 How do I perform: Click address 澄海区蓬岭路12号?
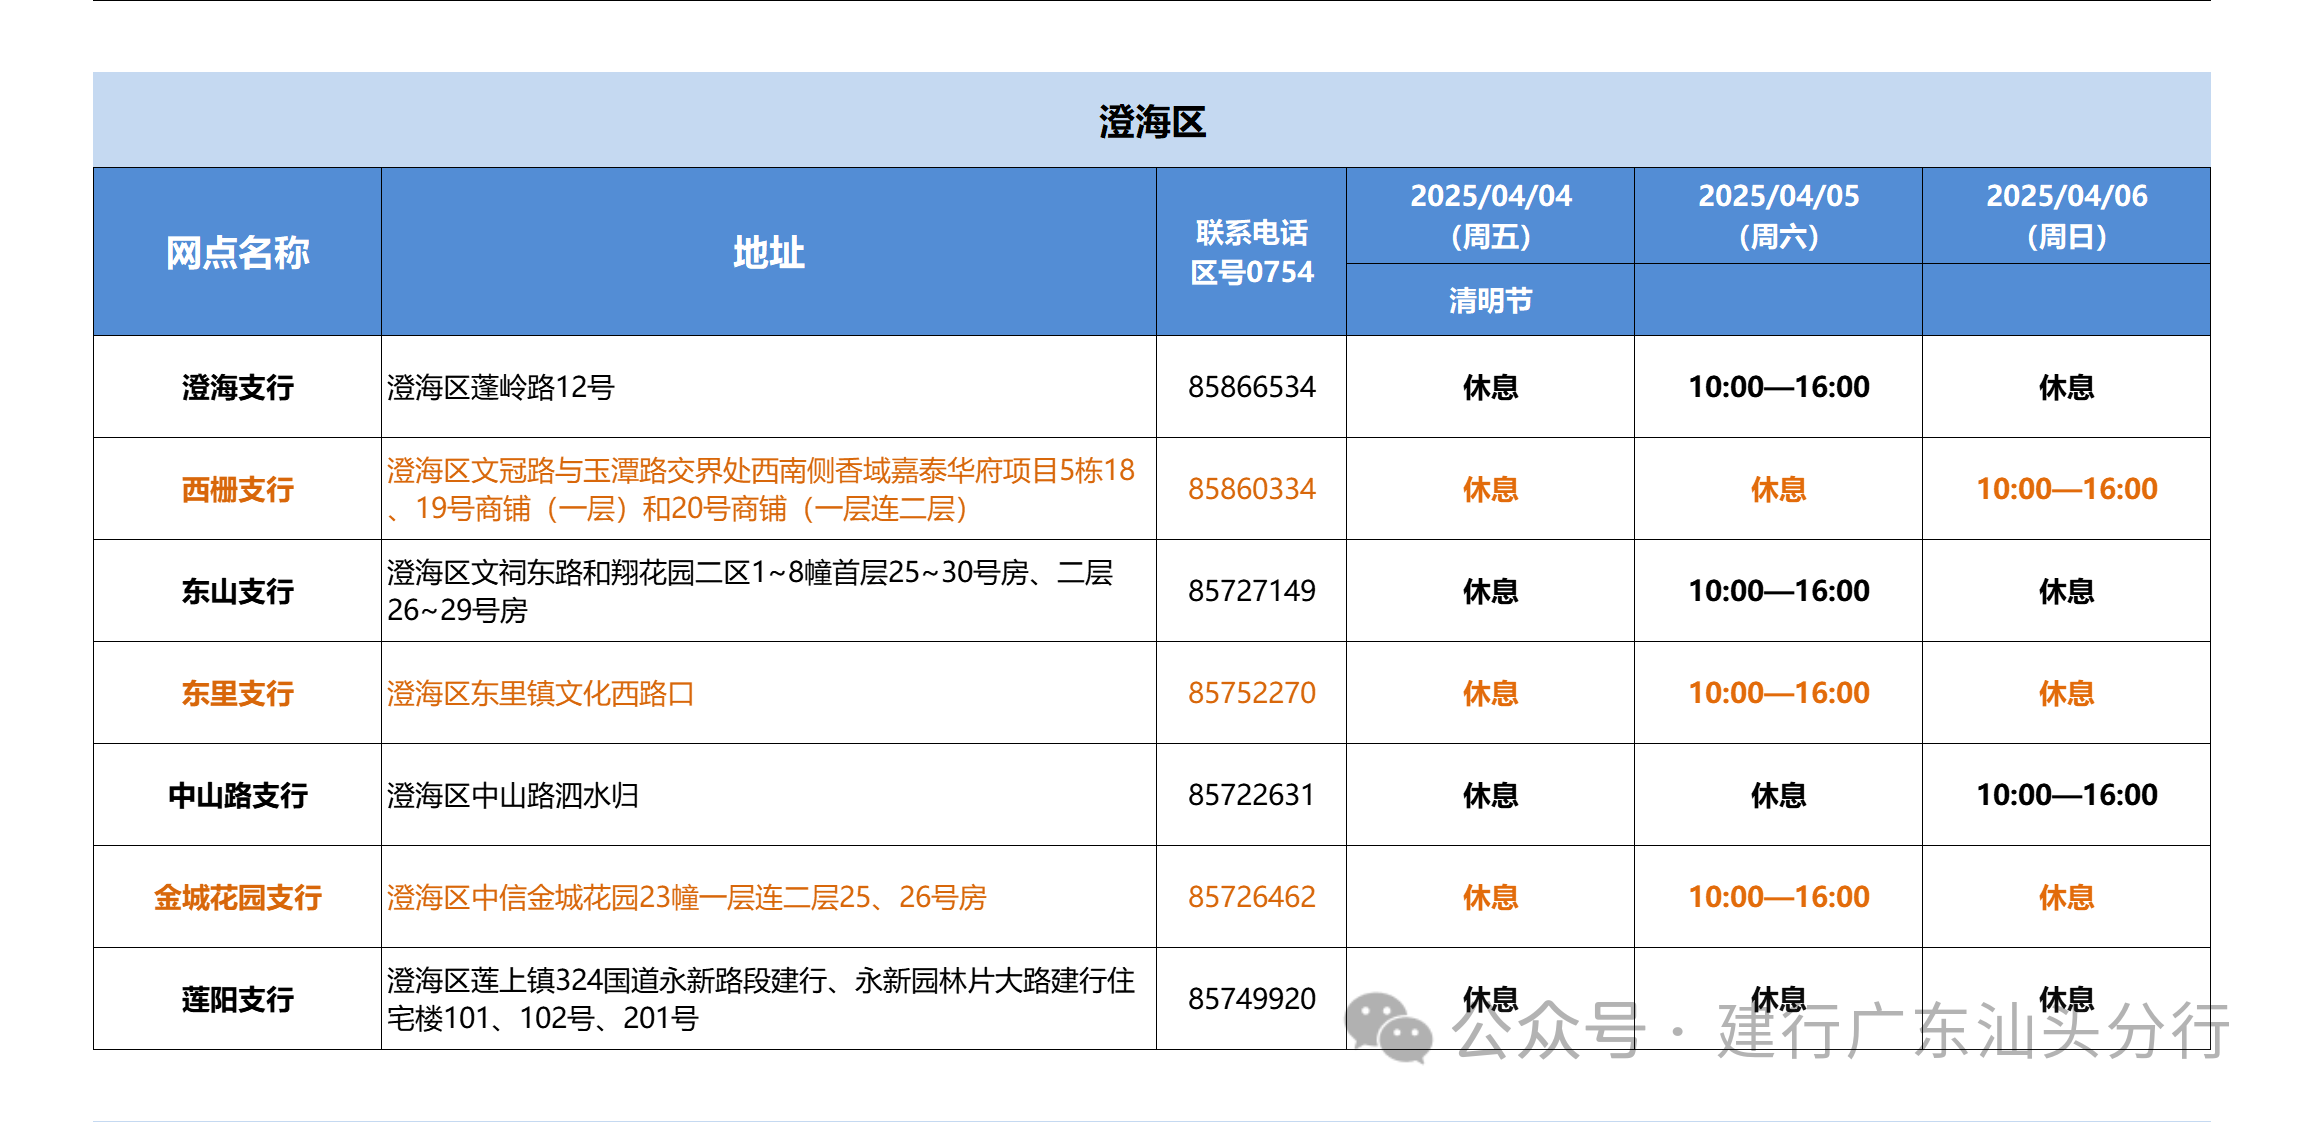pyautogui.click(x=500, y=387)
